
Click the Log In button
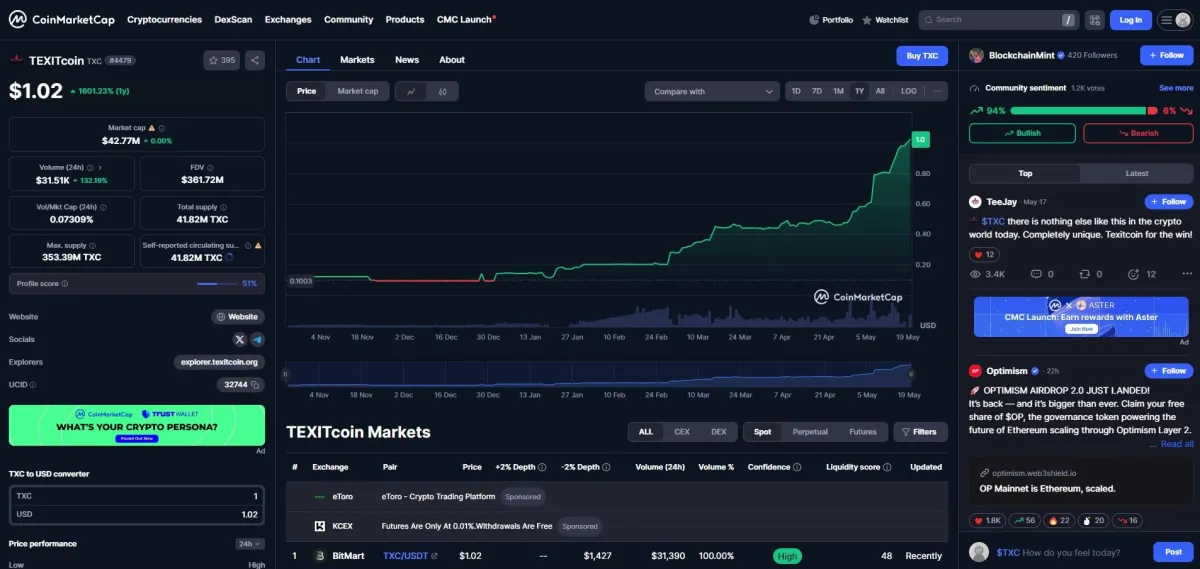tap(1131, 19)
